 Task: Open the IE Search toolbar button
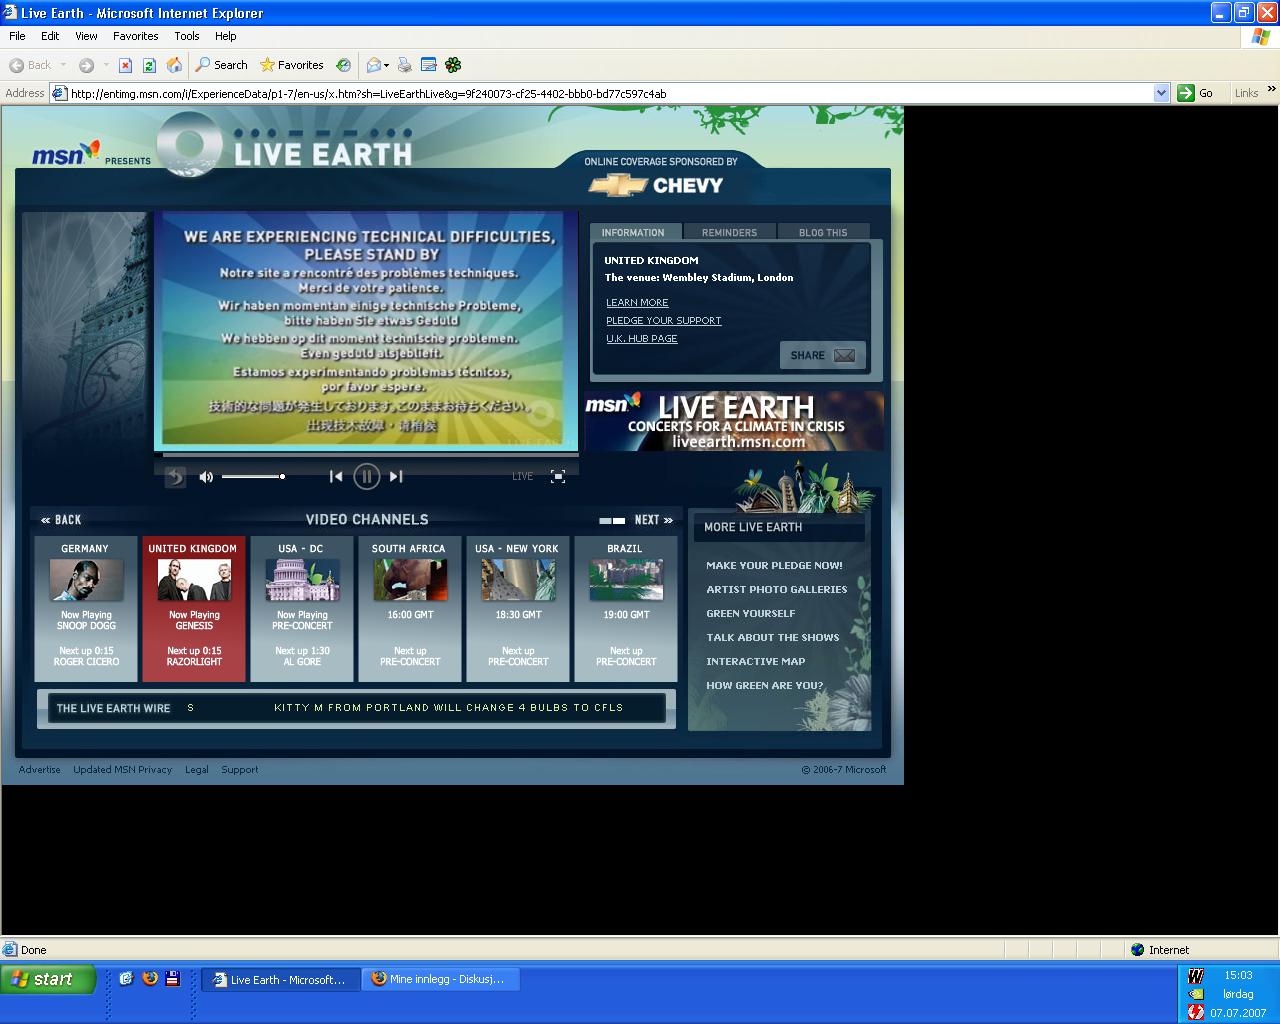click(x=221, y=65)
